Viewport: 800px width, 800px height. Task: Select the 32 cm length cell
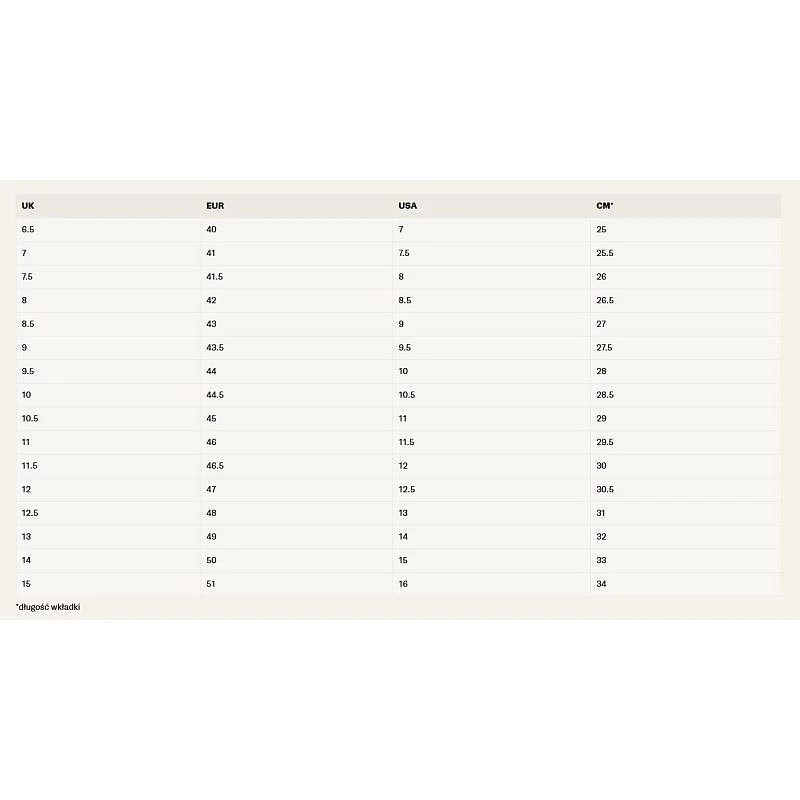pos(601,537)
